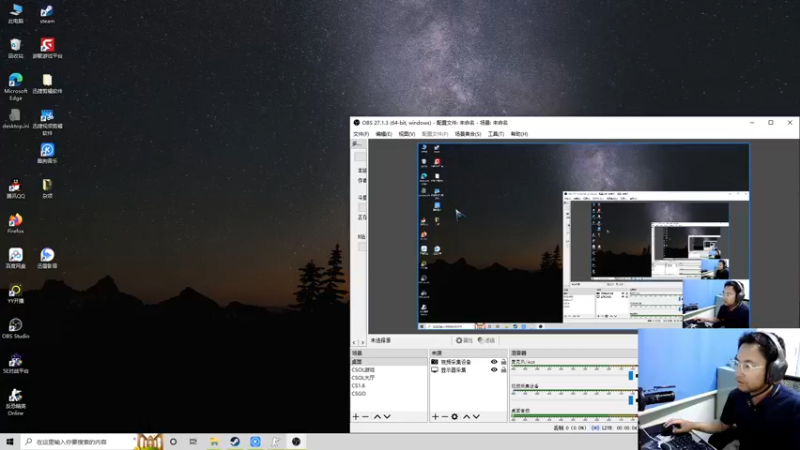Screen dimensions: 800x450
Task: Open the YY desktop shortcut
Action: click(x=16, y=294)
